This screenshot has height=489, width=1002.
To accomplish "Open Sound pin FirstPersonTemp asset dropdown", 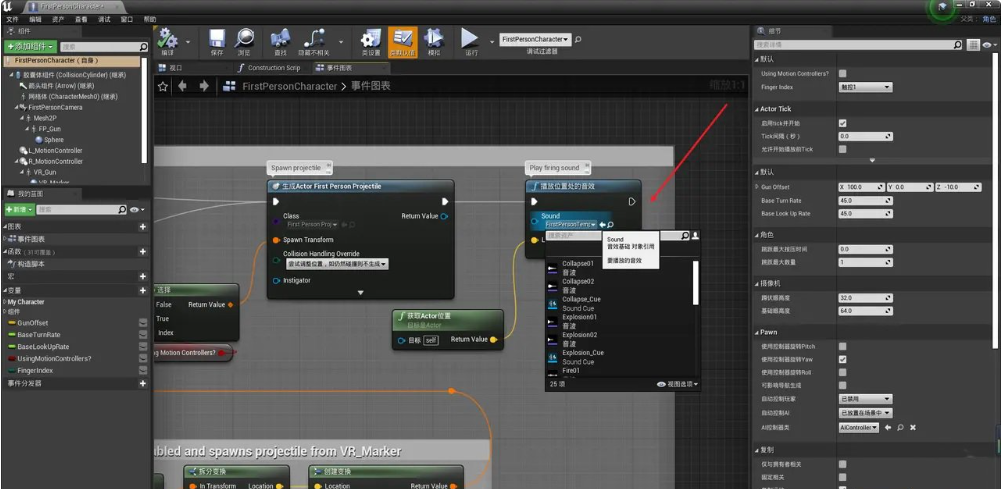I will 571,225.
